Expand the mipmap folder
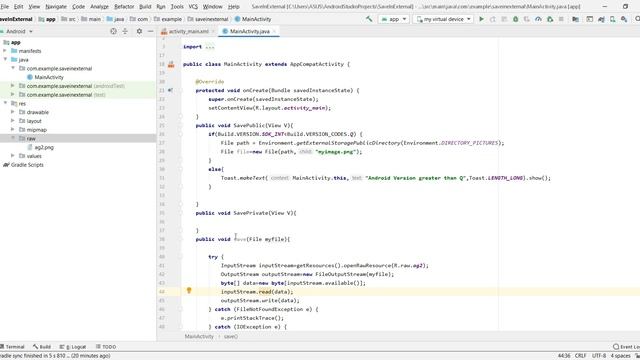Image resolution: width=640 pixels, height=360 pixels. (13, 129)
